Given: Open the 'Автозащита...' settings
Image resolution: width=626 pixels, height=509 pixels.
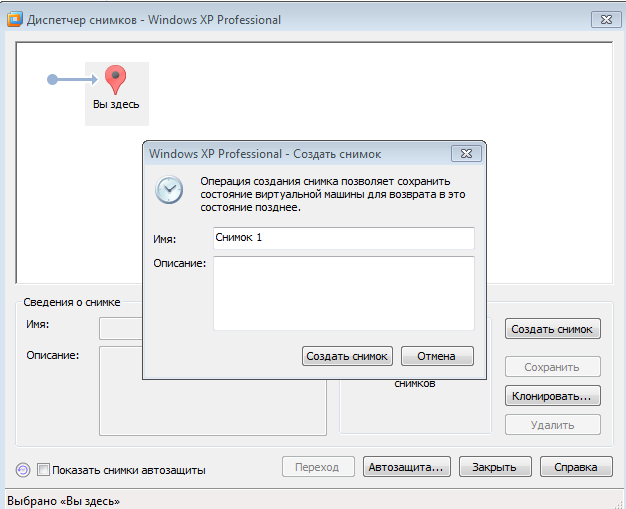Looking at the screenshot, I should pyautogui.click(x=406, y=467).
